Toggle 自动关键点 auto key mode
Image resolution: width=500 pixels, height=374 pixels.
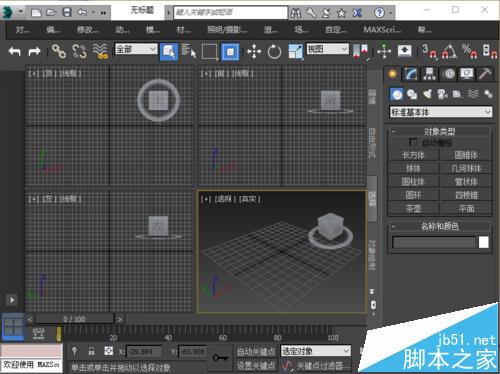256,351
